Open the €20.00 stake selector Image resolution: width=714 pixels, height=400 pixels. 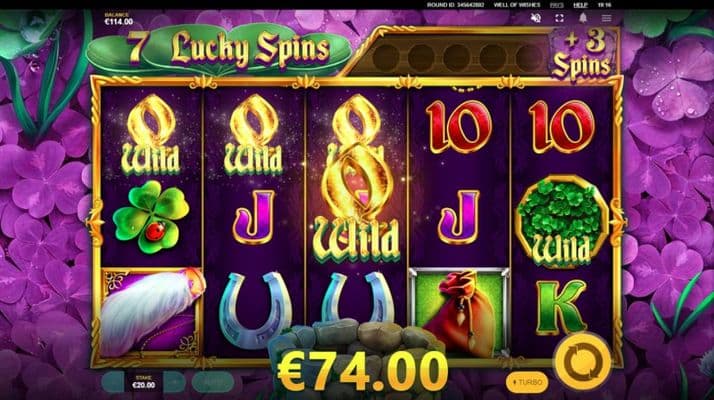tap(143, 382)
